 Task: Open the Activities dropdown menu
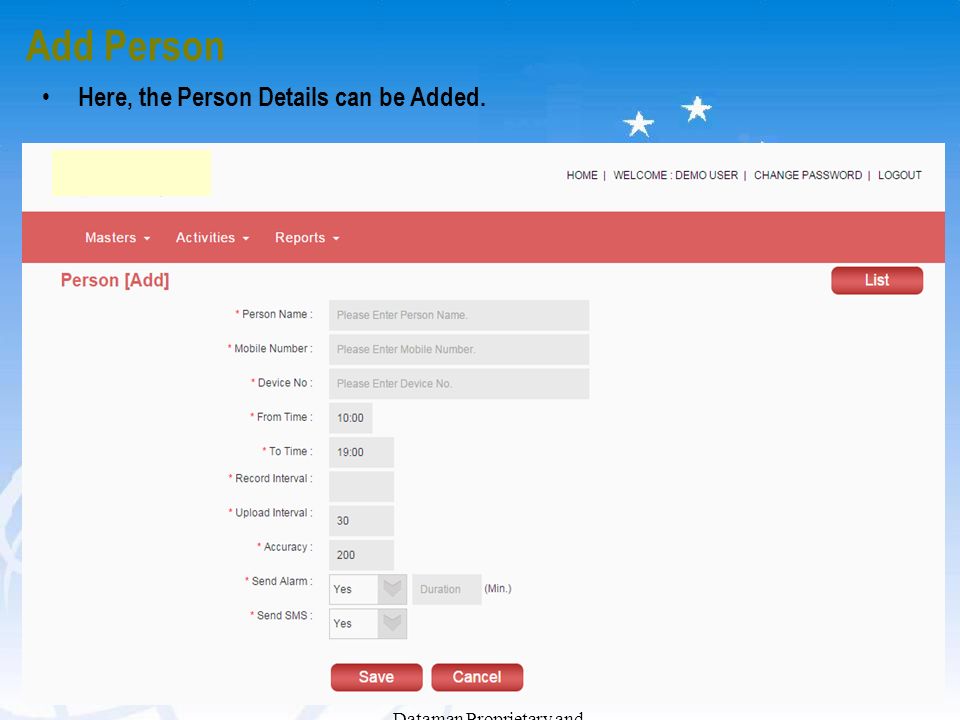pos(212,238)
